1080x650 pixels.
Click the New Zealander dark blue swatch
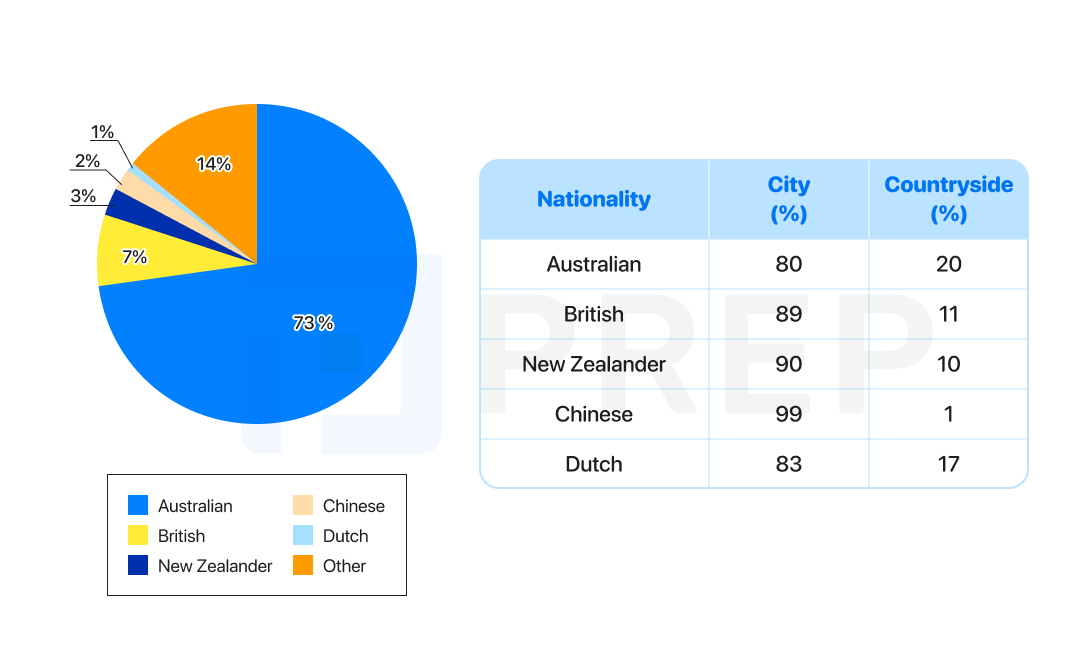[x=138, y=565]
